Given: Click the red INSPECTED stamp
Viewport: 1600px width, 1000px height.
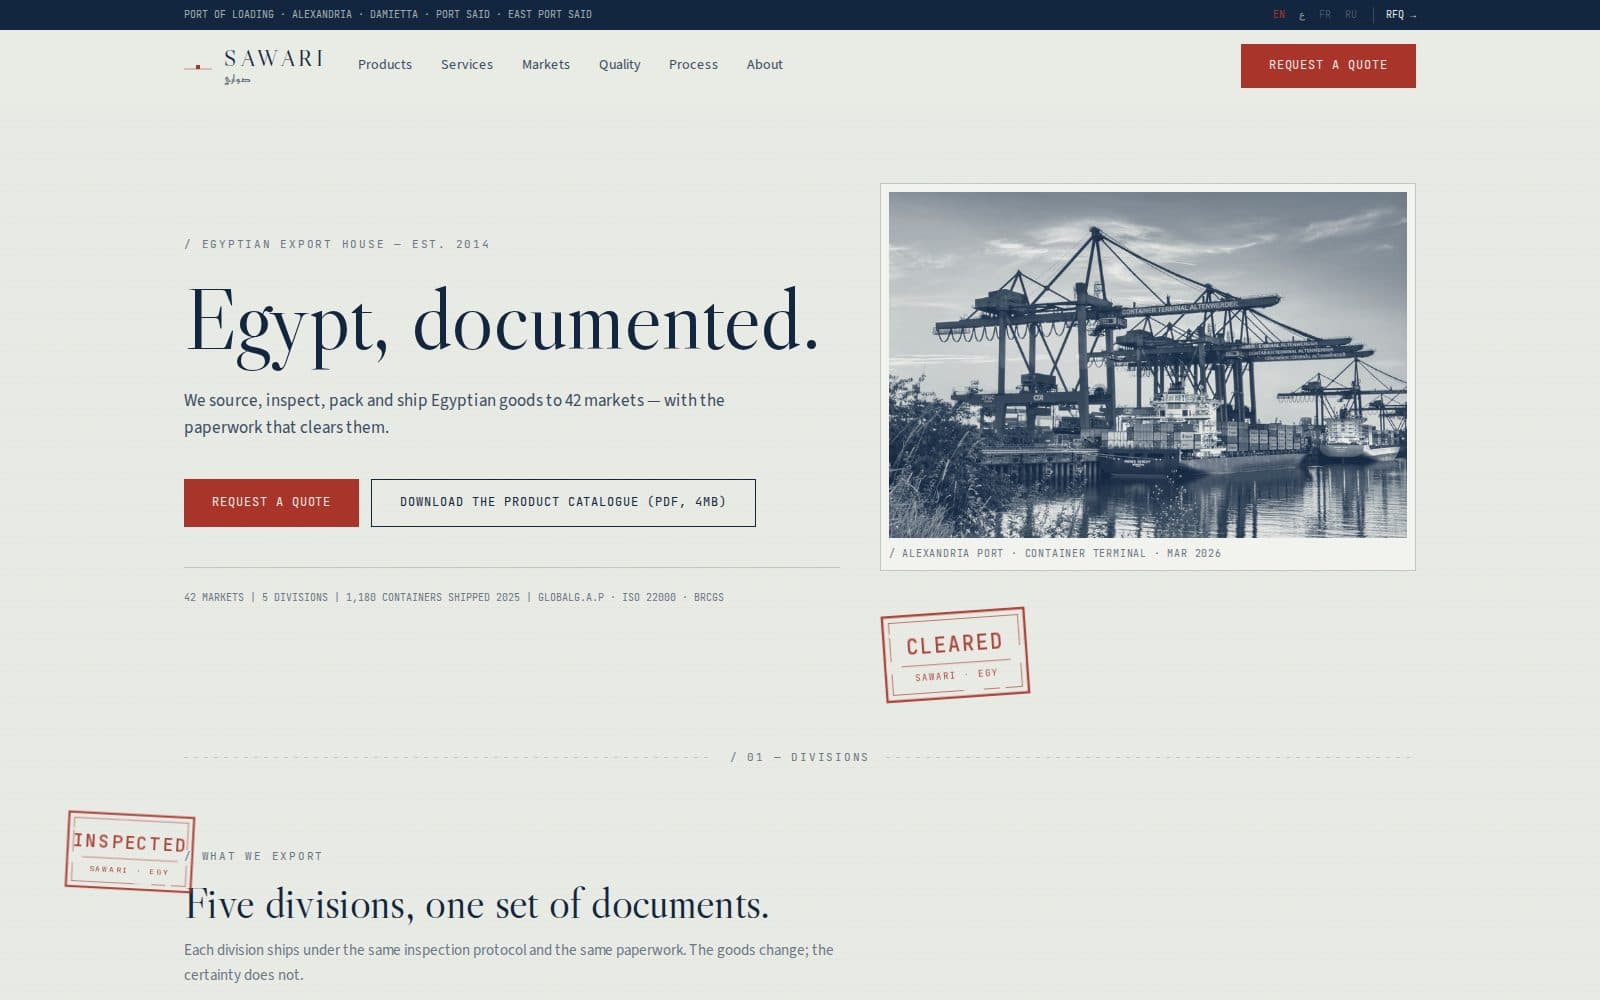Looking at the screenshot, I should point(130,851).
